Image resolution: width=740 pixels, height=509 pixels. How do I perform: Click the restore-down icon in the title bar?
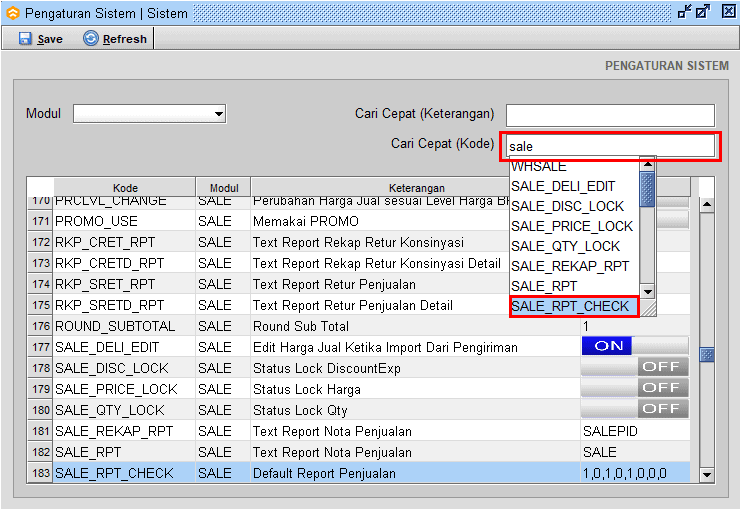tap(685, 11)
